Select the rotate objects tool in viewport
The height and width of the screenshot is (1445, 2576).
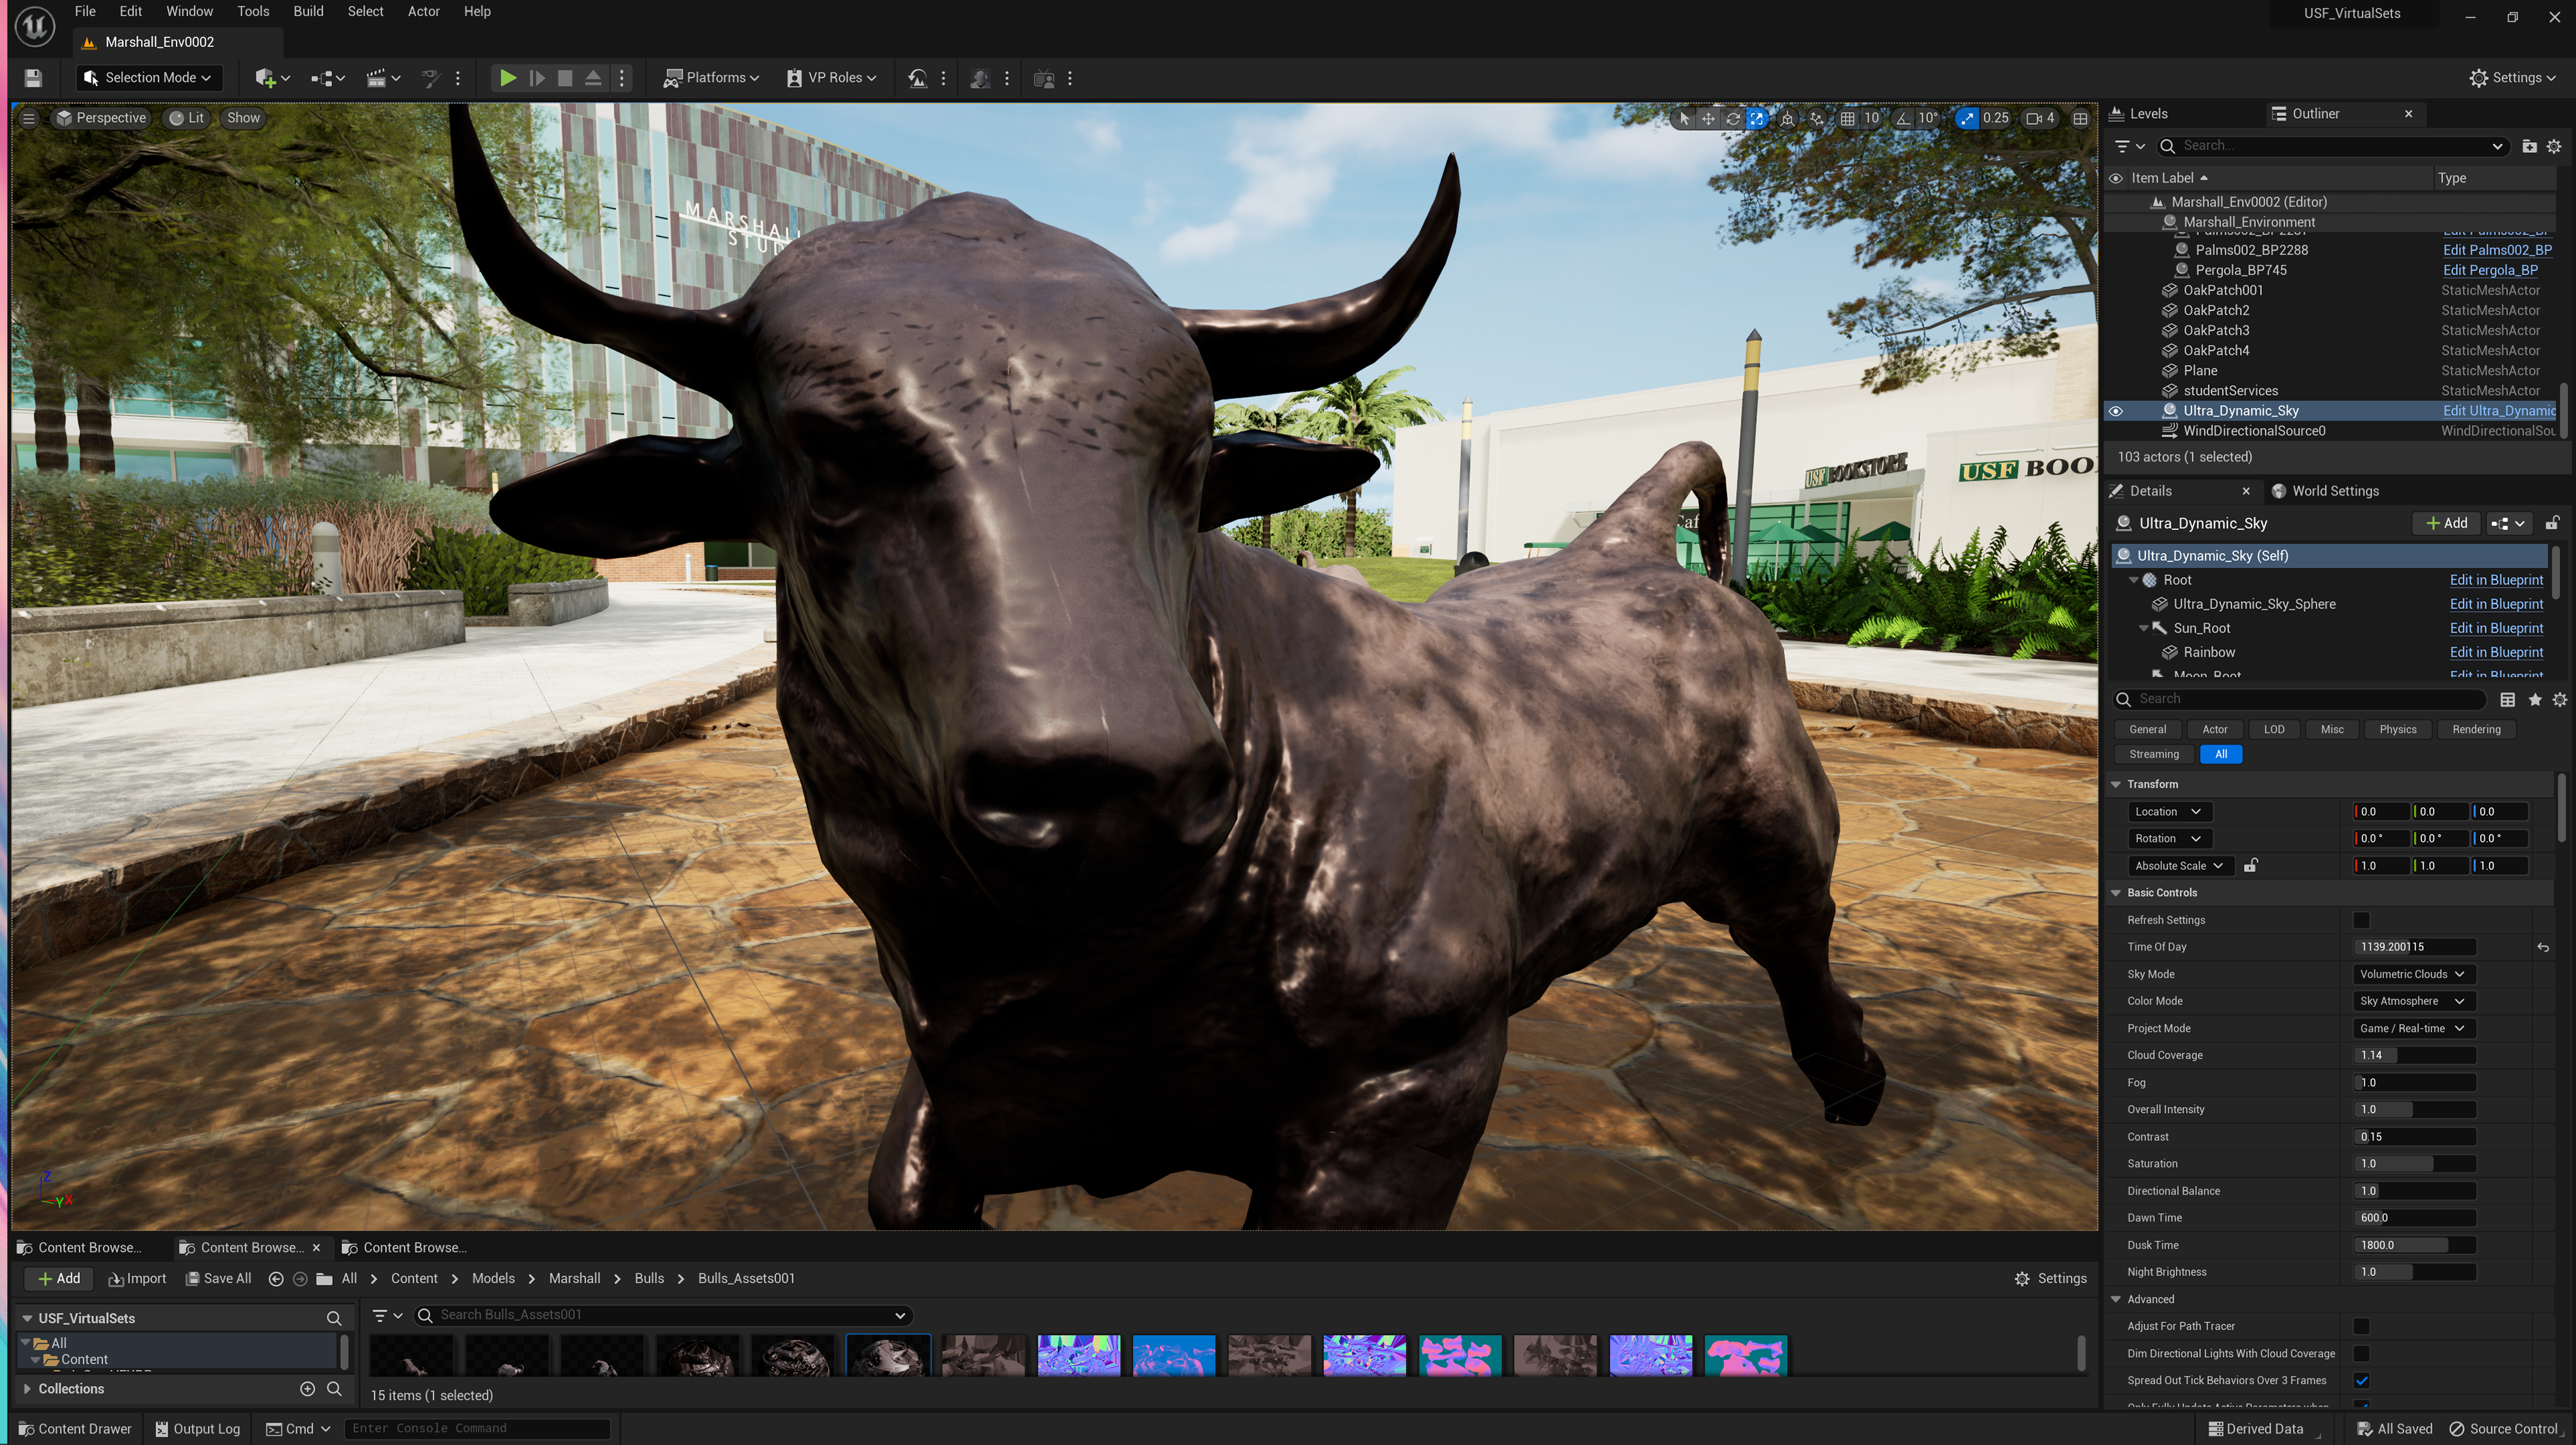[1733, 118]
